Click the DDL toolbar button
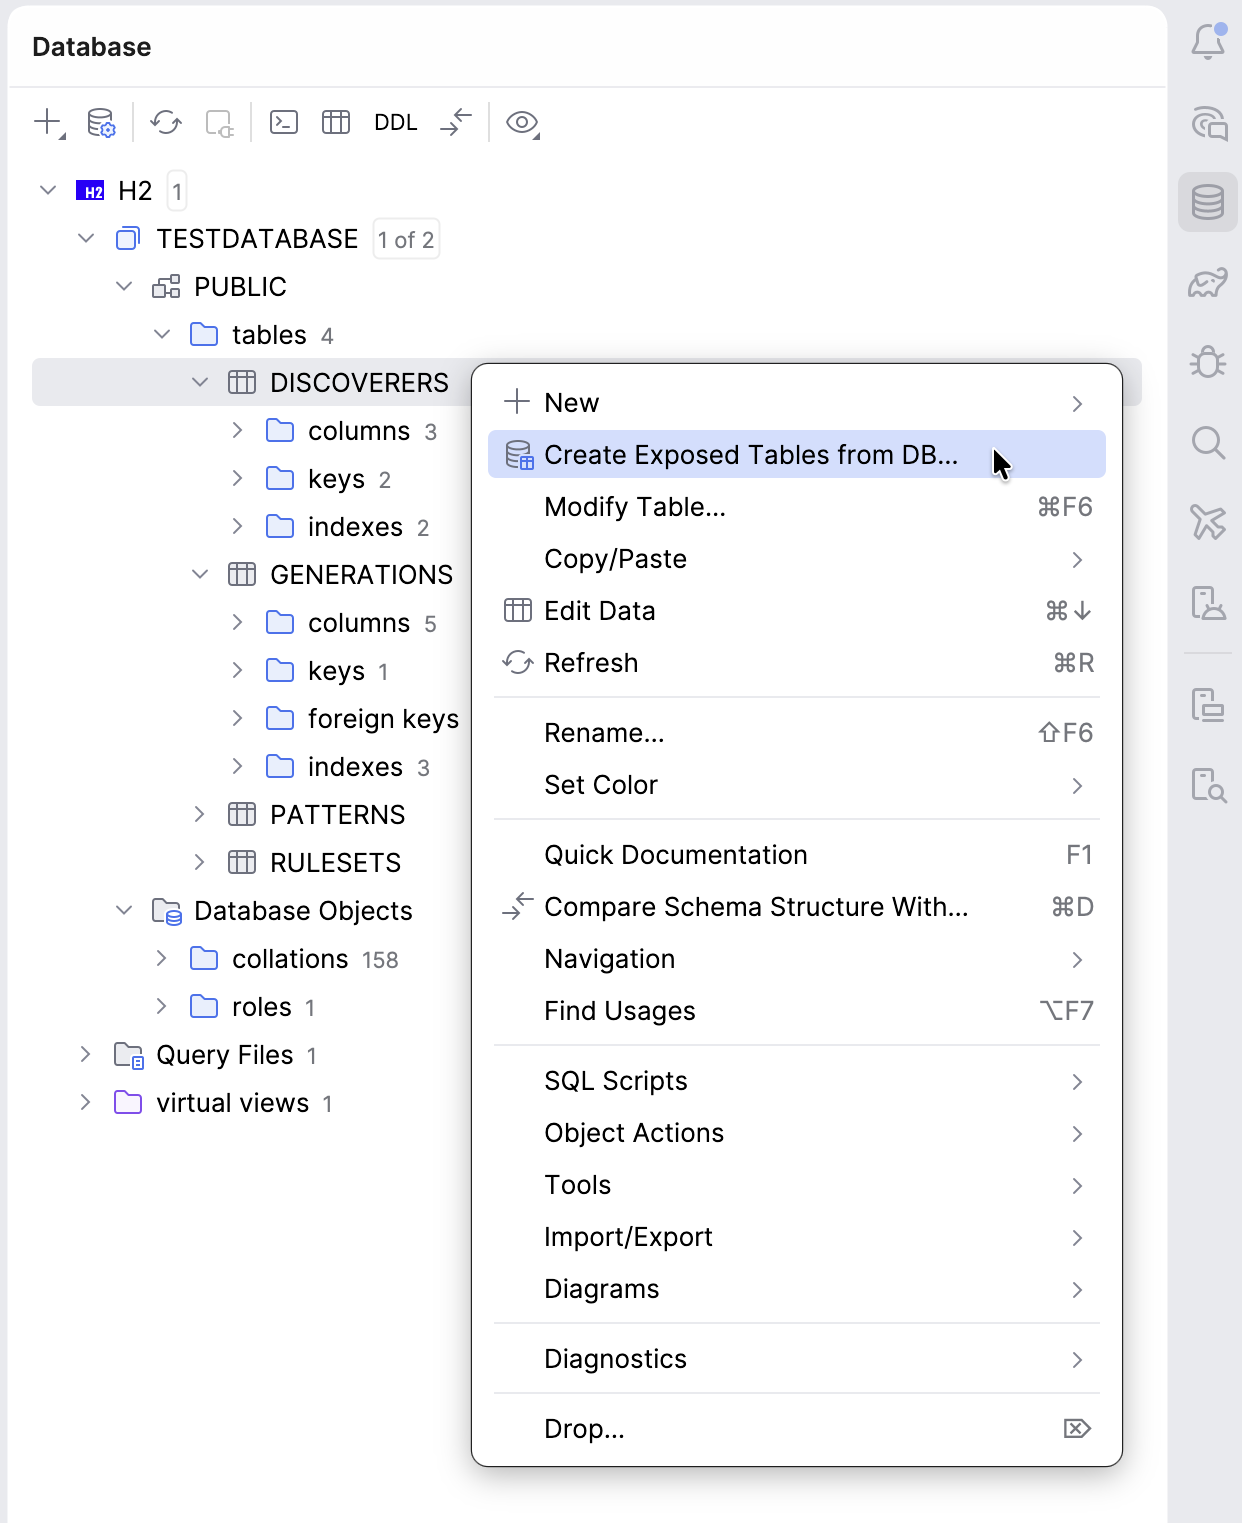This screenshot has height=1523, width=1242. tap(396, 122)
